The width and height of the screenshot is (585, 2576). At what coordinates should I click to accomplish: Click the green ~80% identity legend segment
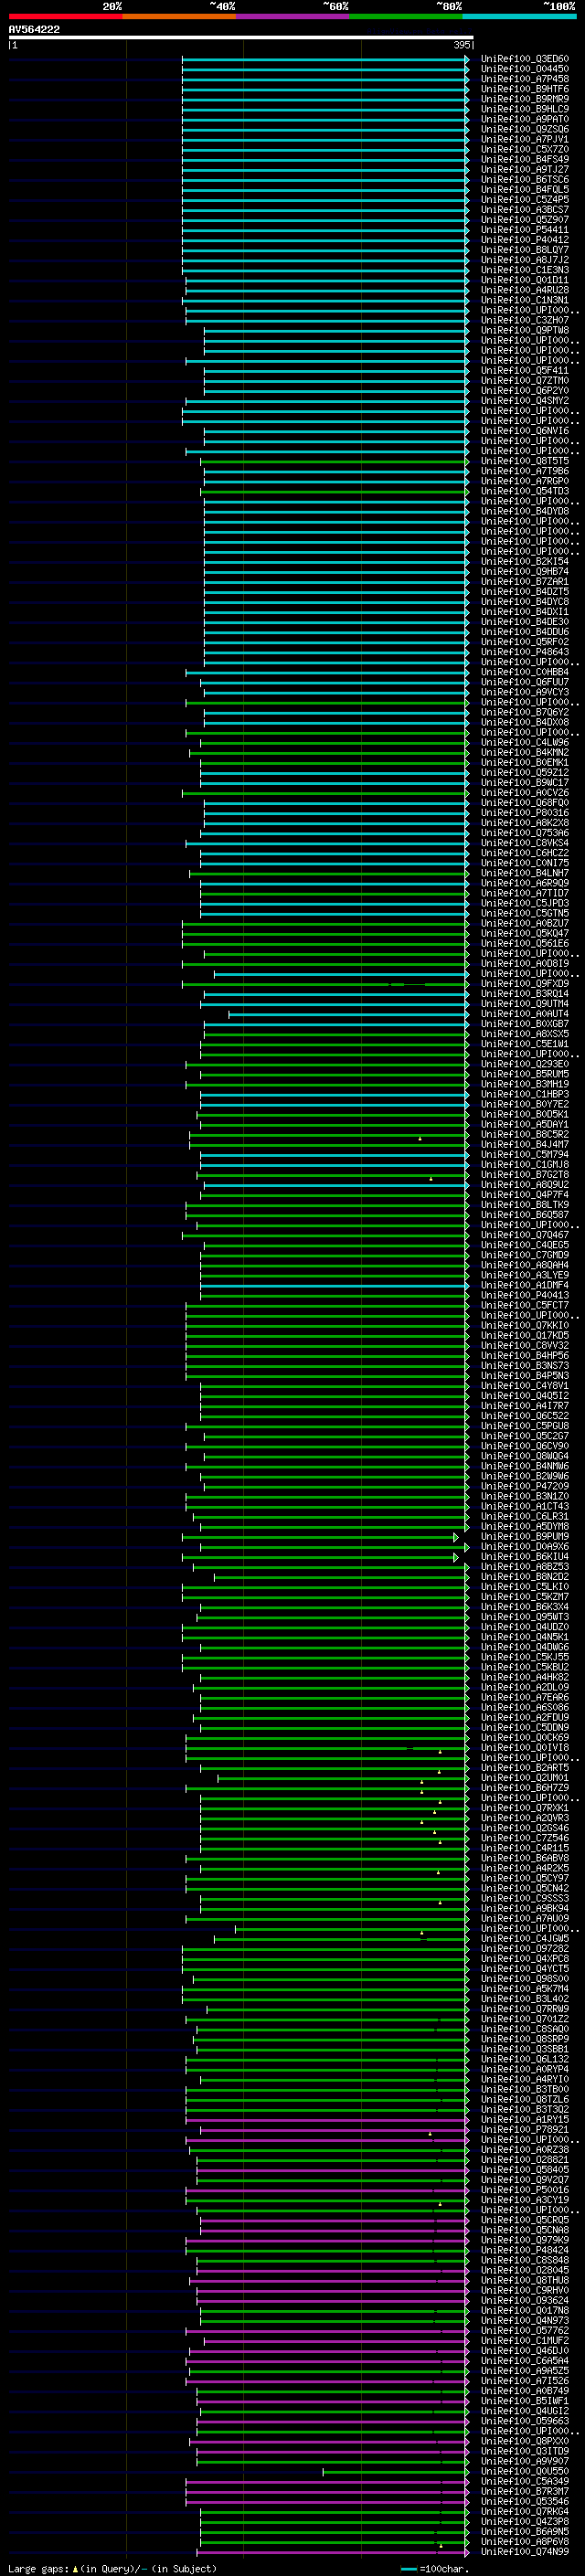pos(406,16)
